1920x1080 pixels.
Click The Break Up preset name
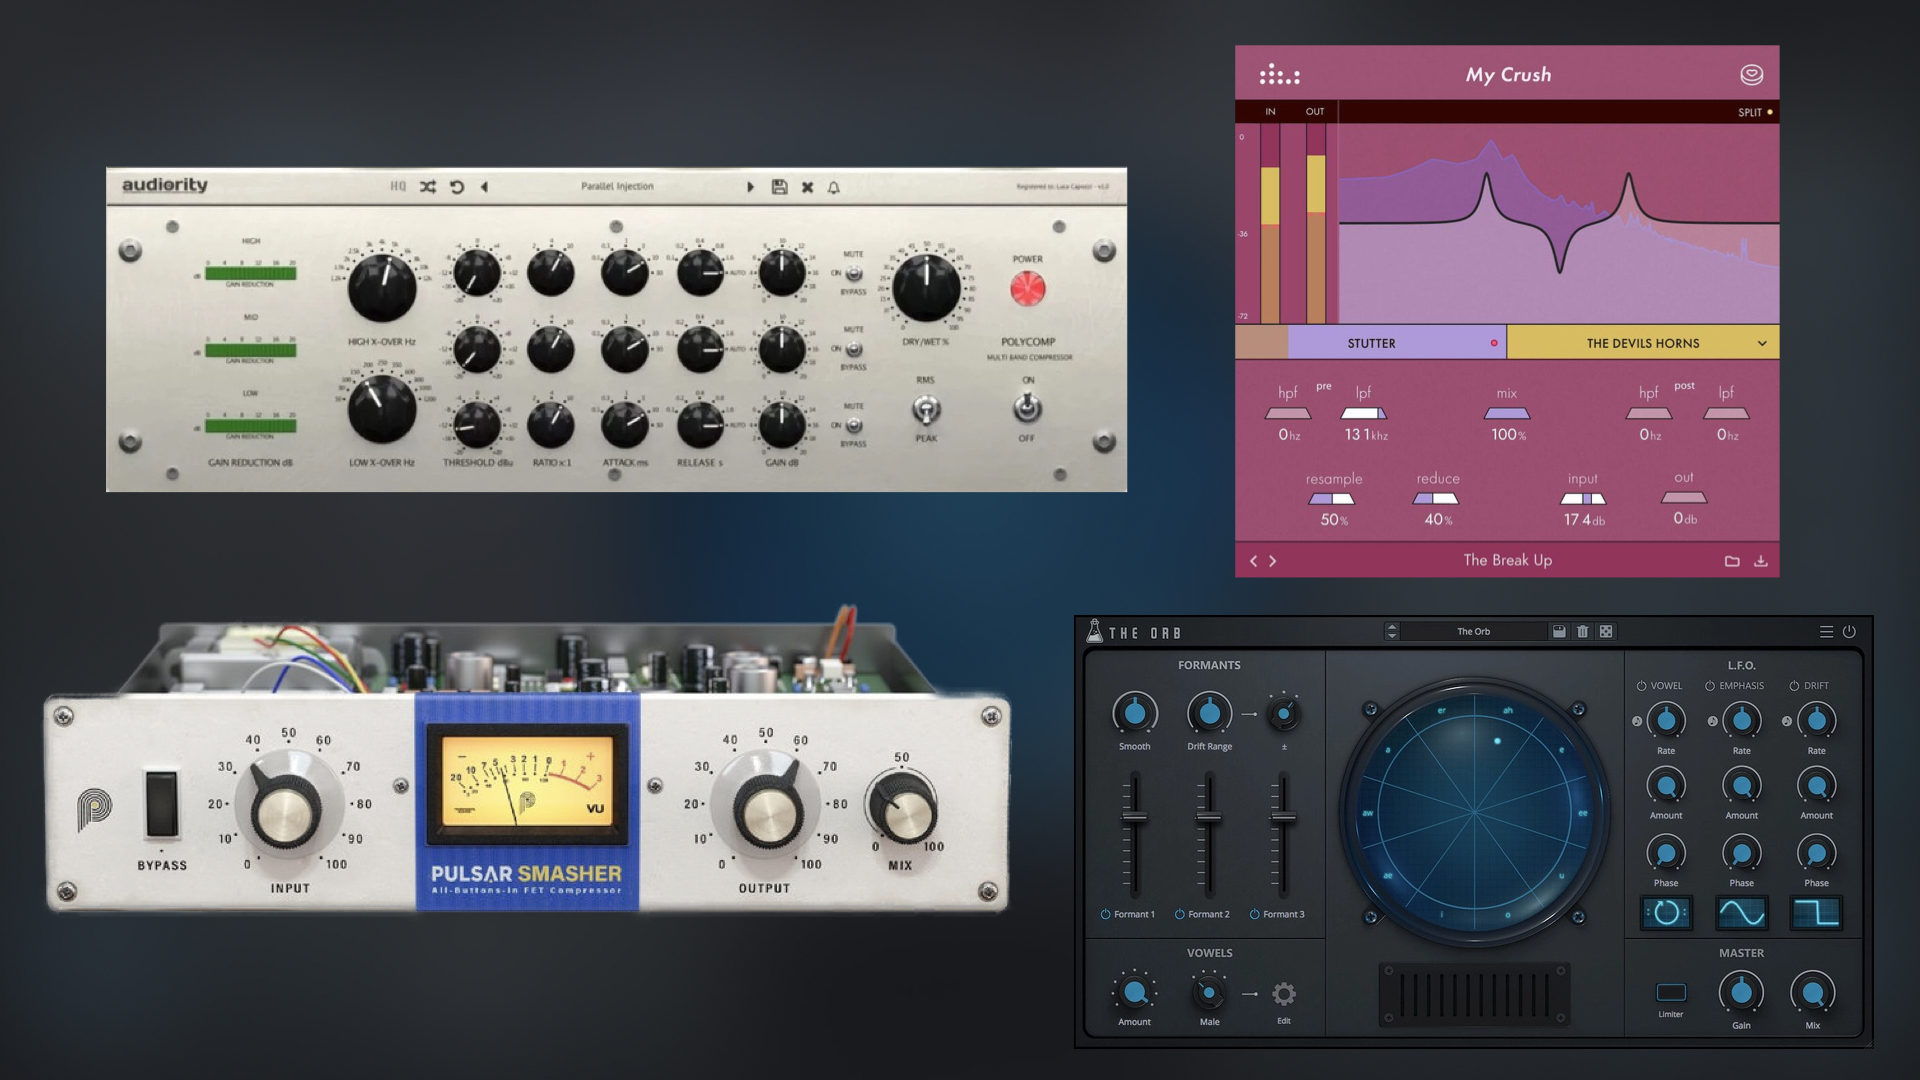coord(1506,560)
